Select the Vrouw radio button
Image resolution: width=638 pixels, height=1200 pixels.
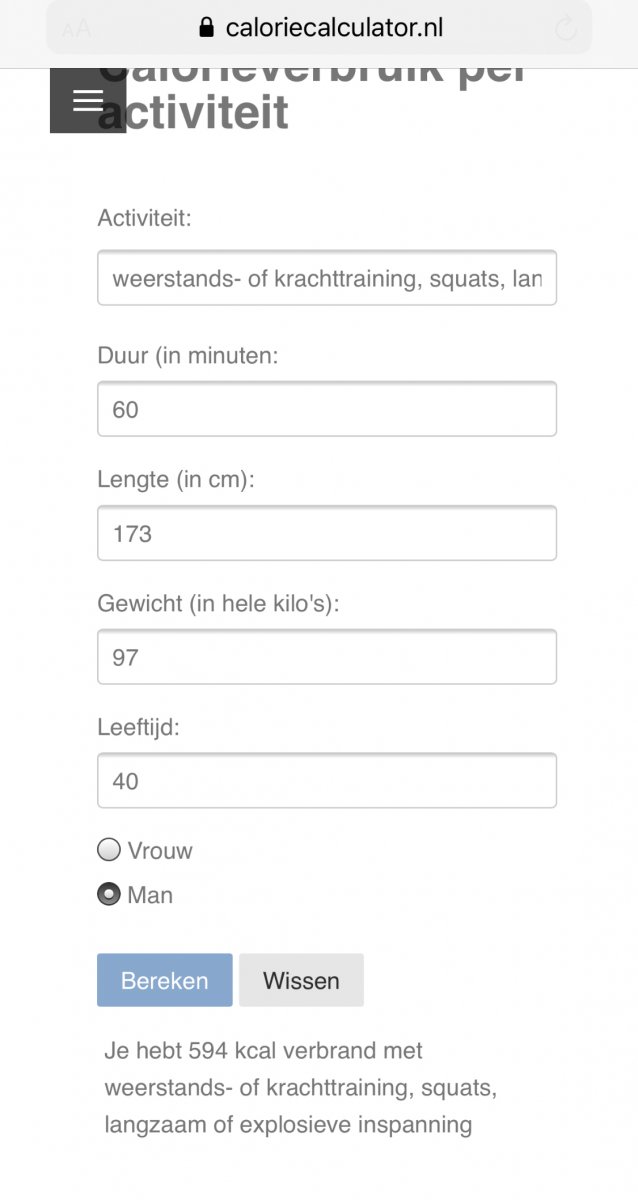coord(109,850)
